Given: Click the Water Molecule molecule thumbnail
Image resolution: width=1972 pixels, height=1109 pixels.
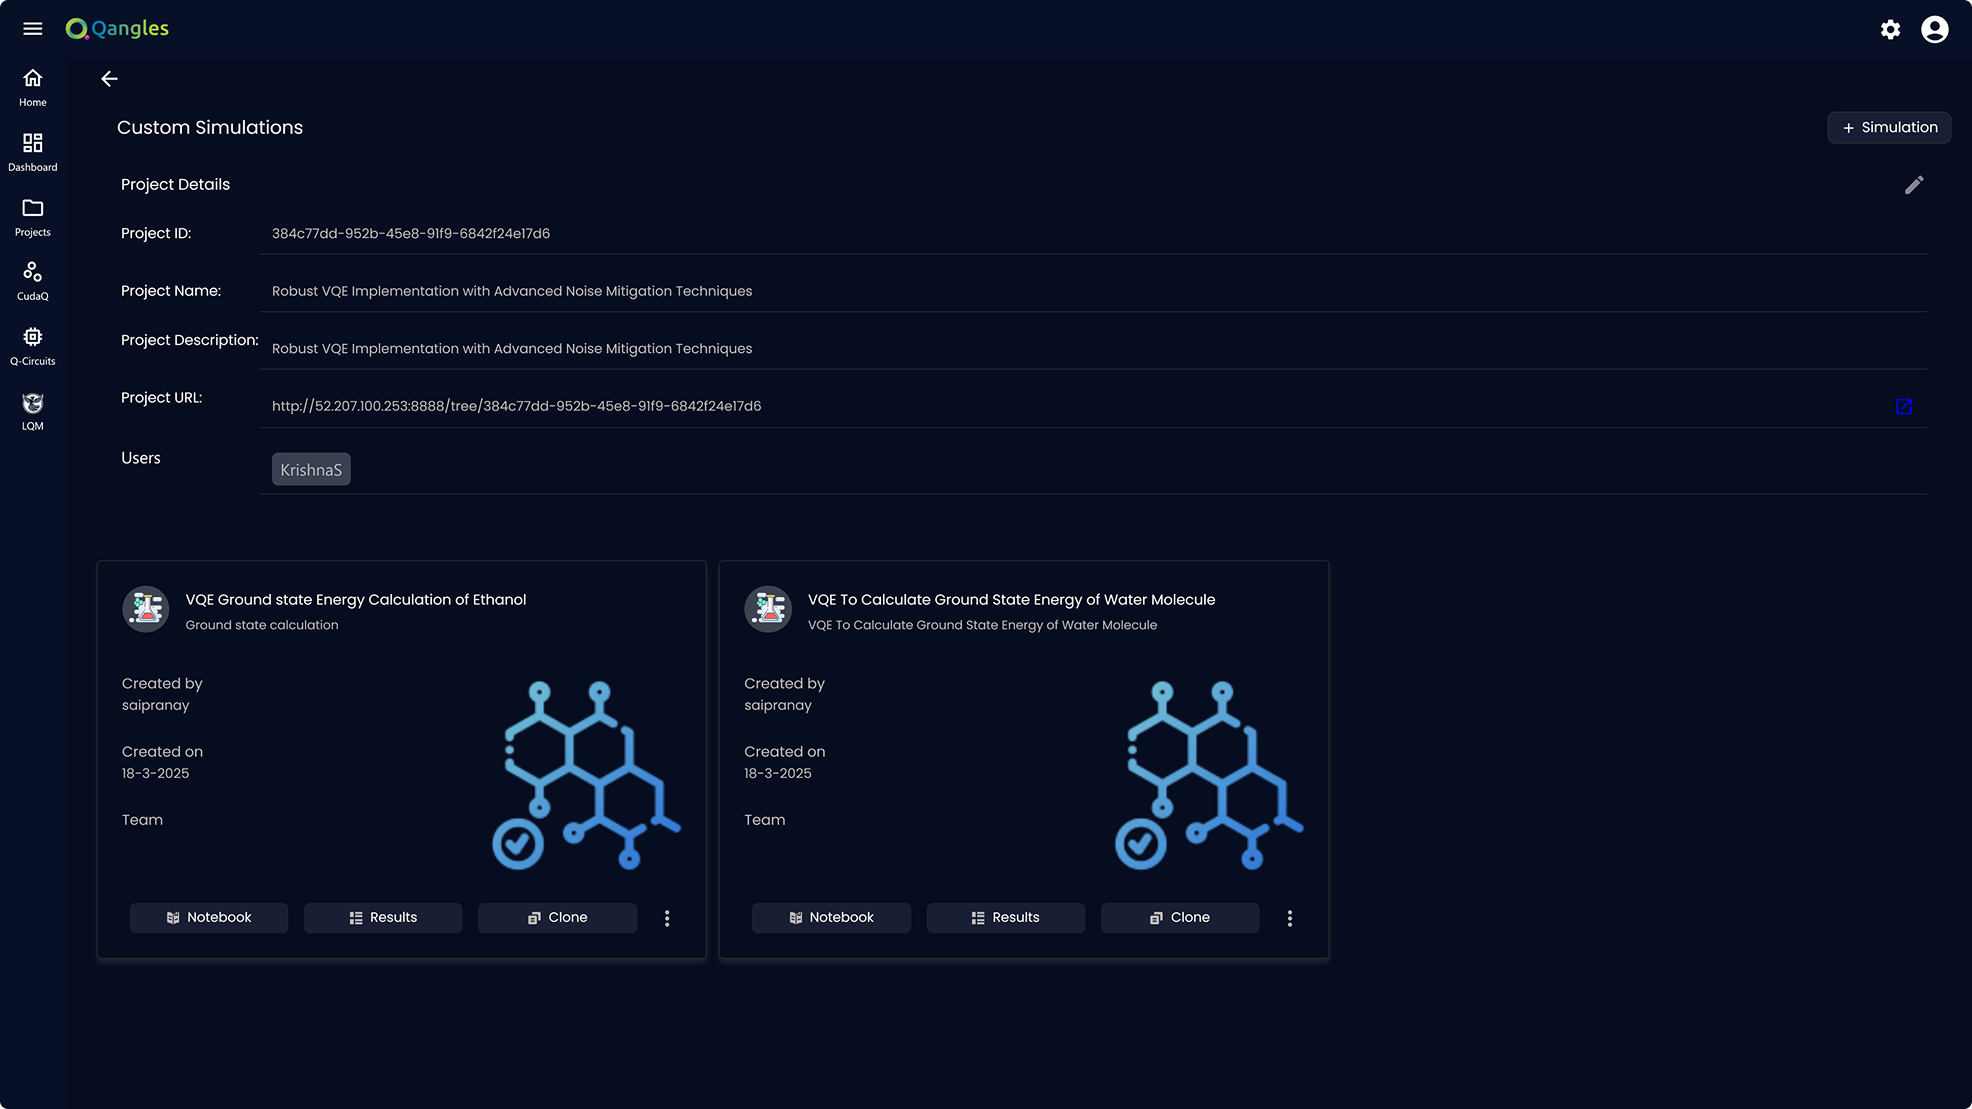Looking at the screenshot, I should pyautogui.click(x=1209, y=775).
